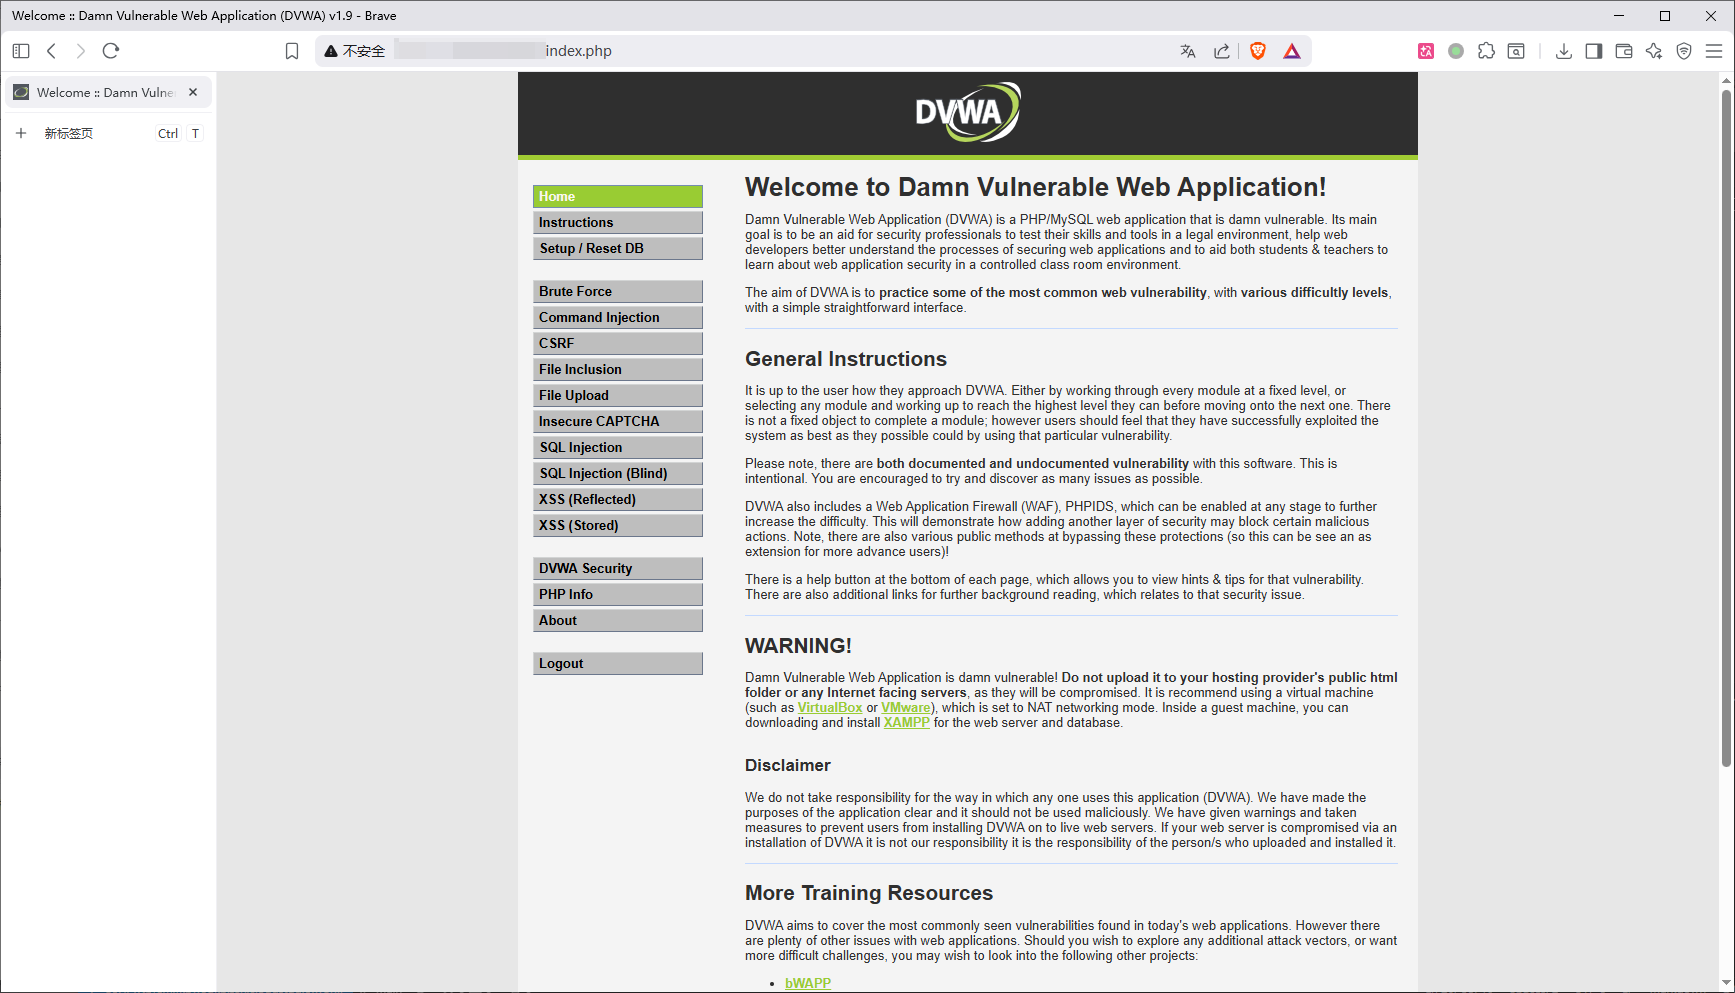Click the tab search window icon in toolbar
1735x993 pixels.
(1517, 51)
